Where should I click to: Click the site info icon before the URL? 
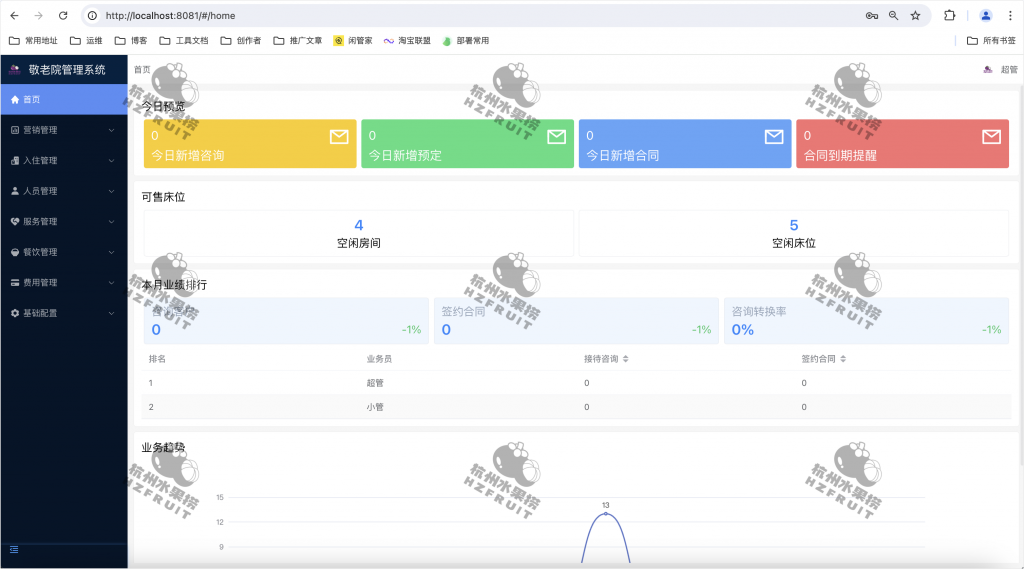pos(93,16)
